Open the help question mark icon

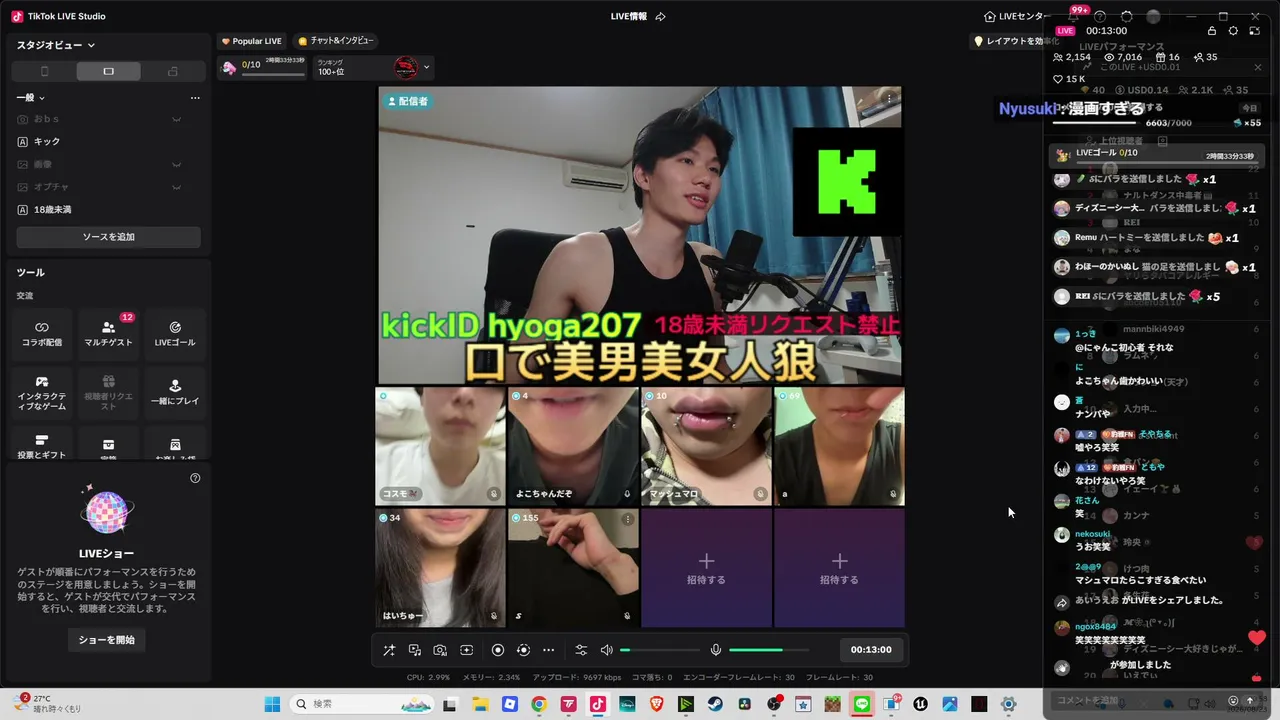1100,17
